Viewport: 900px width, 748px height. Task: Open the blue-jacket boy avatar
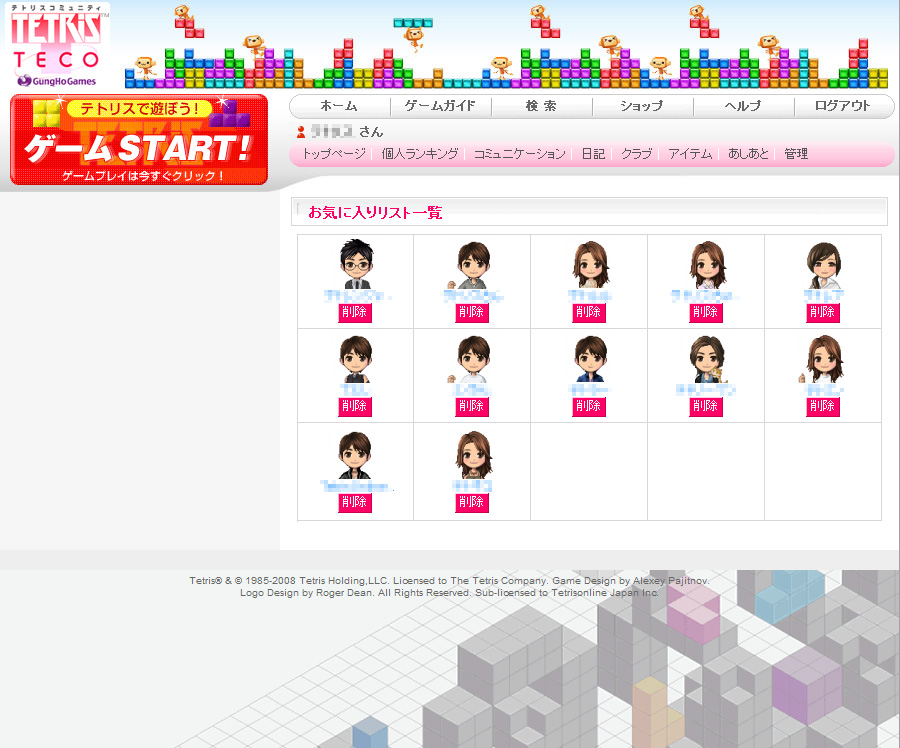coord(591,359)
